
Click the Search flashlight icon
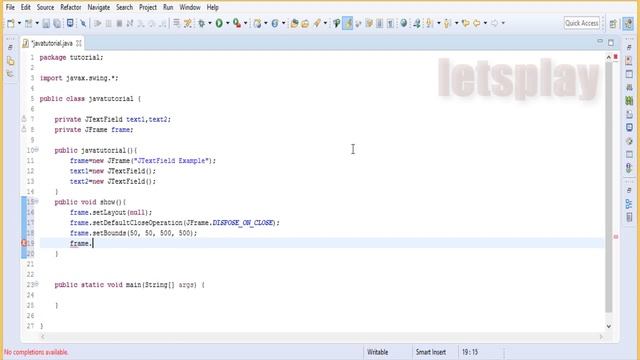click(x=318, y=23)
